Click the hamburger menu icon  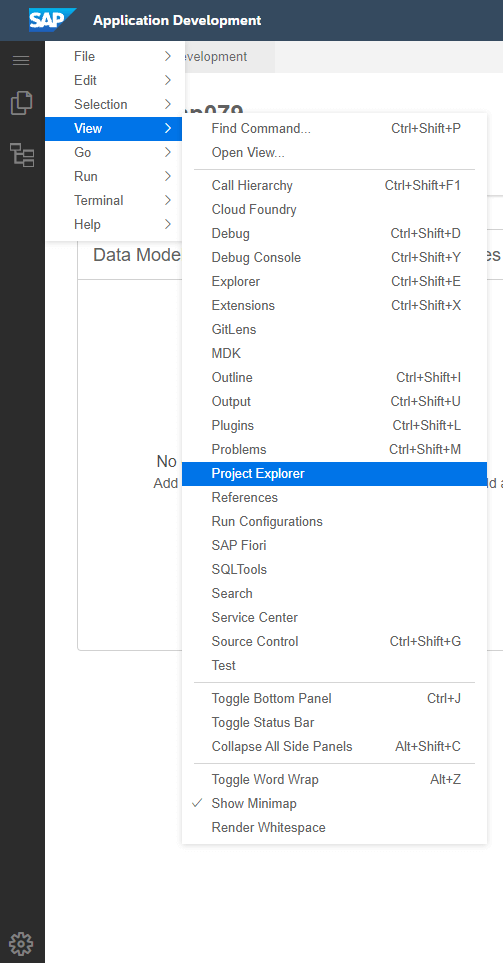[21, 60]
